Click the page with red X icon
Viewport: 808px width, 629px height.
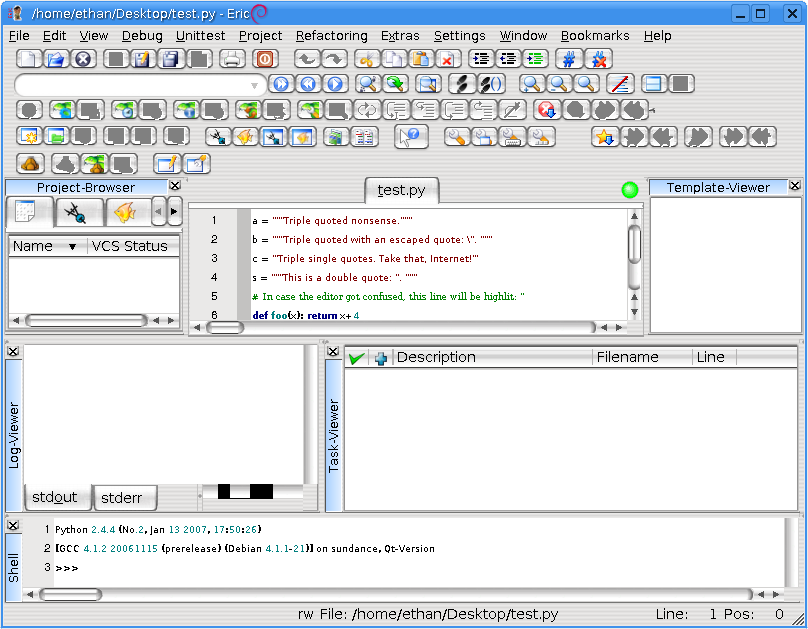tap(448, 59)
